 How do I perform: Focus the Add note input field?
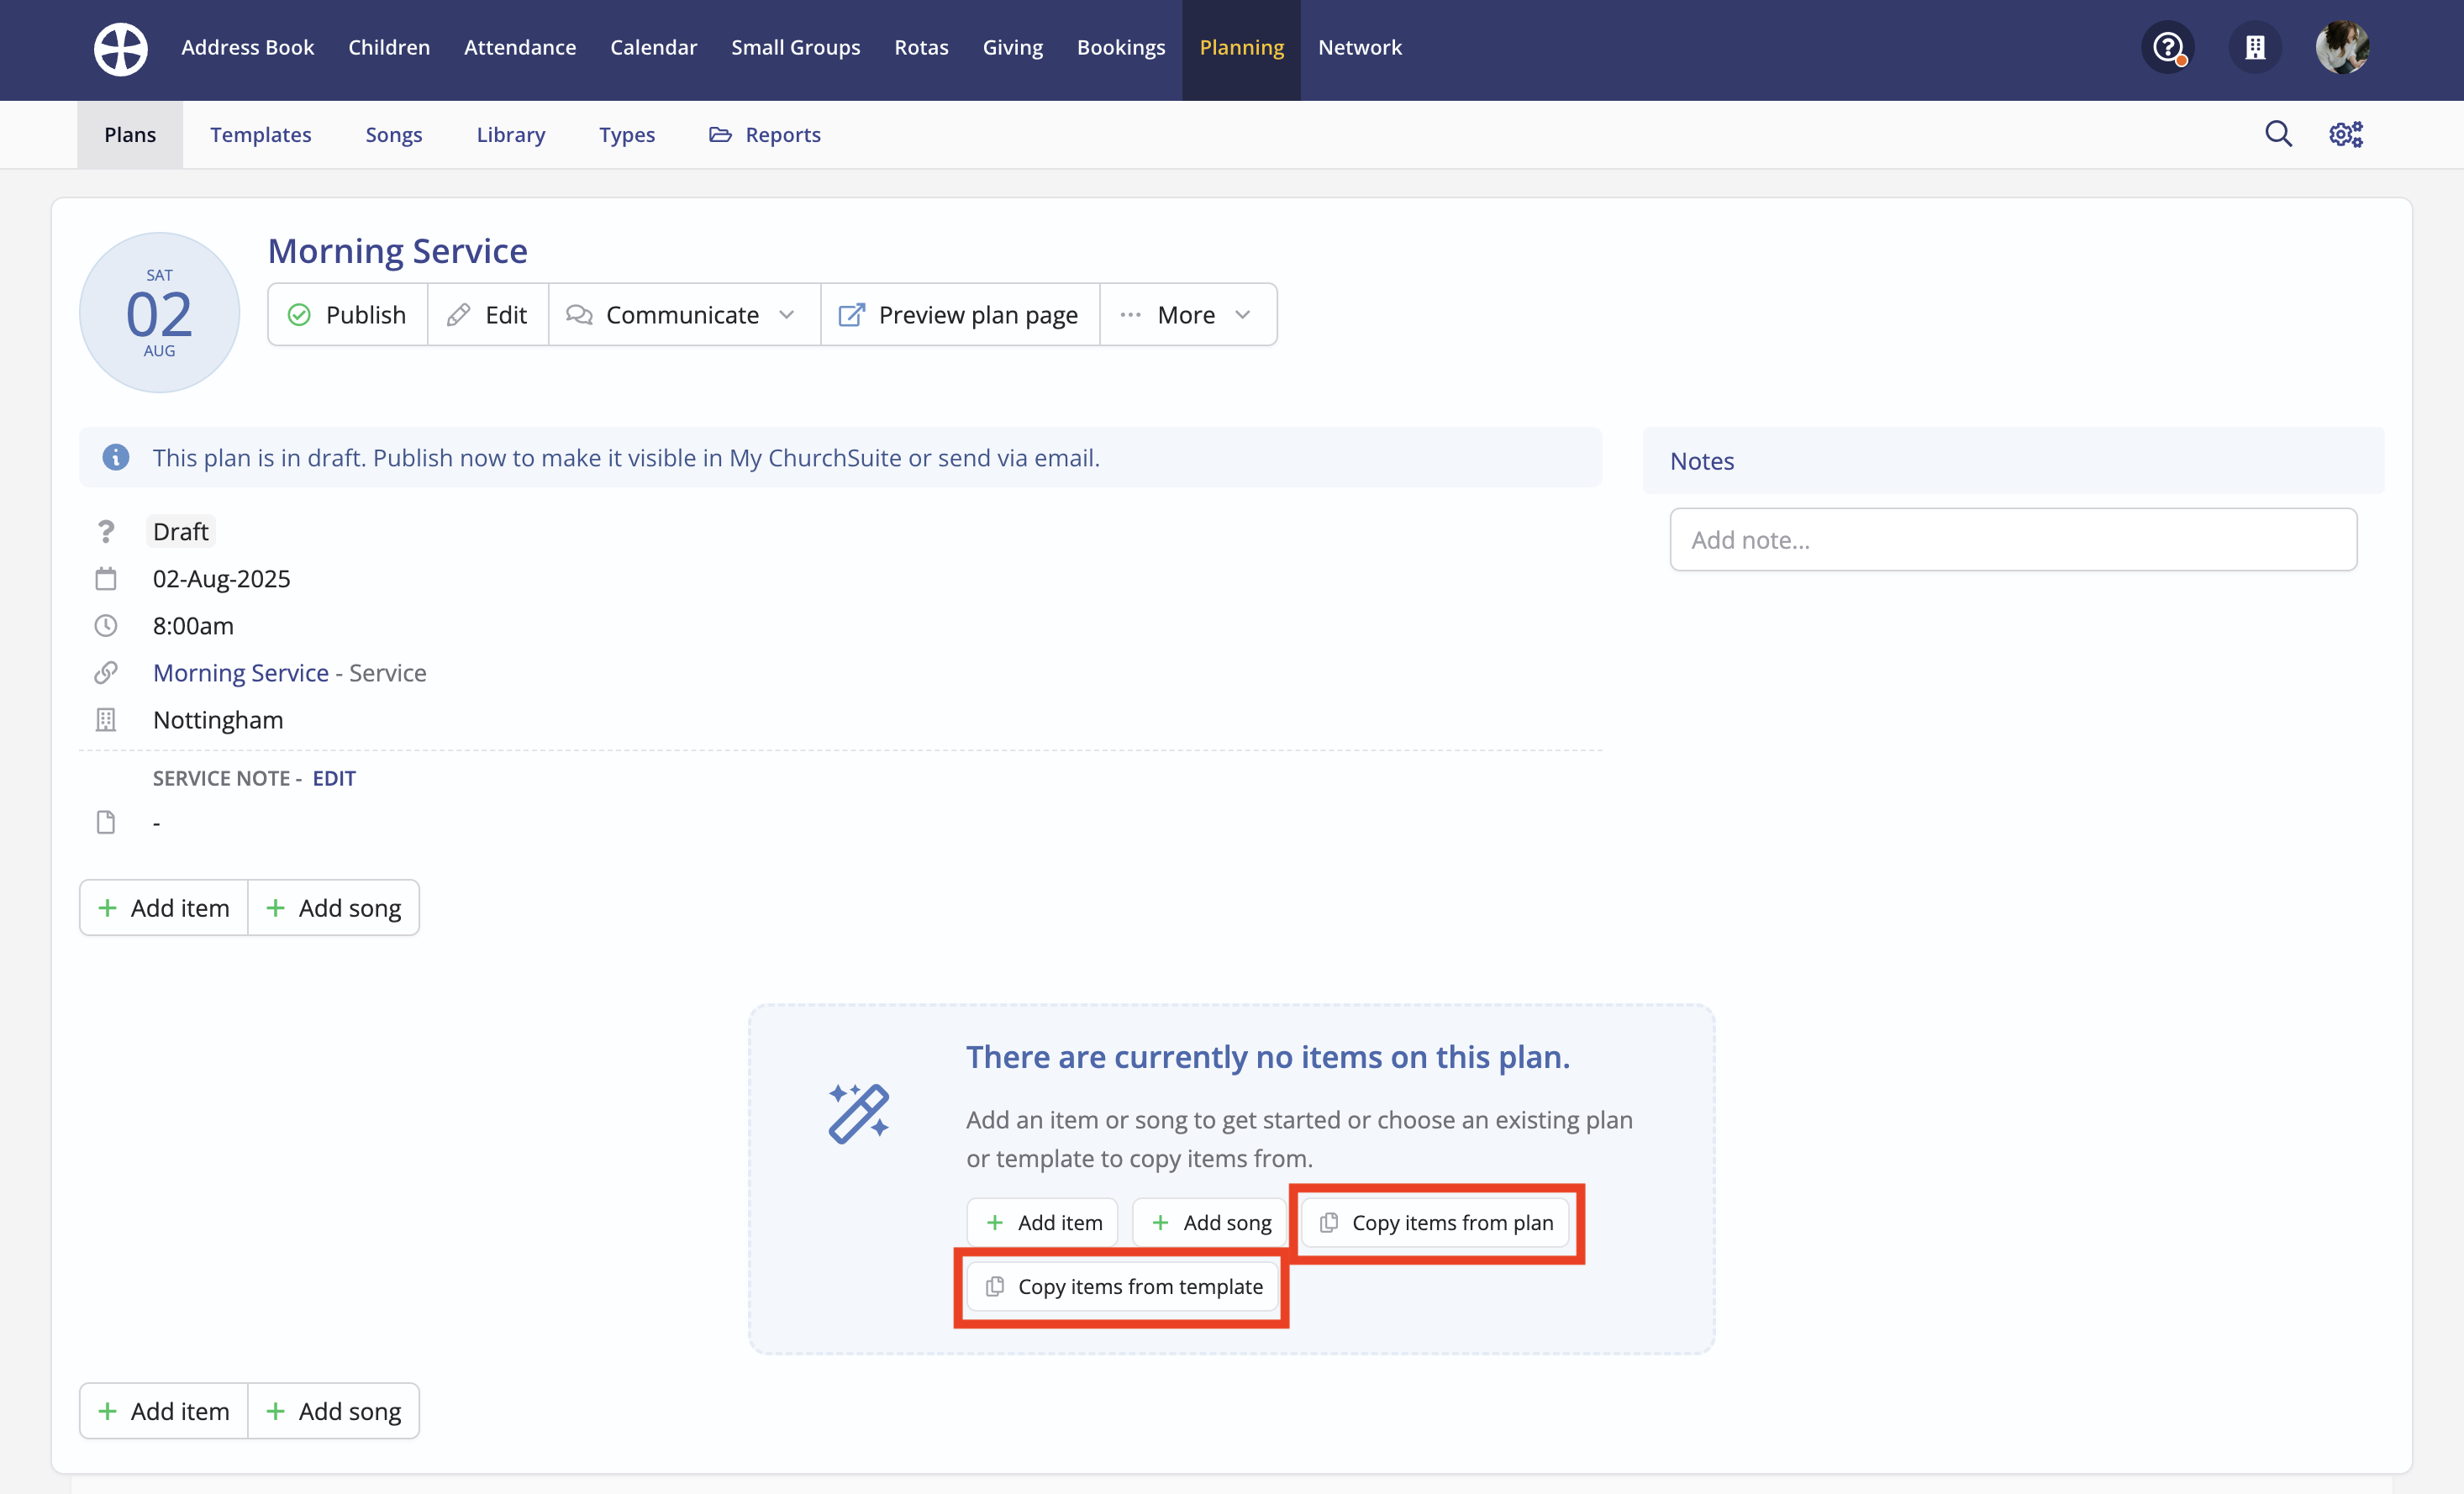pyautogui.click(x=2013, y=539)
